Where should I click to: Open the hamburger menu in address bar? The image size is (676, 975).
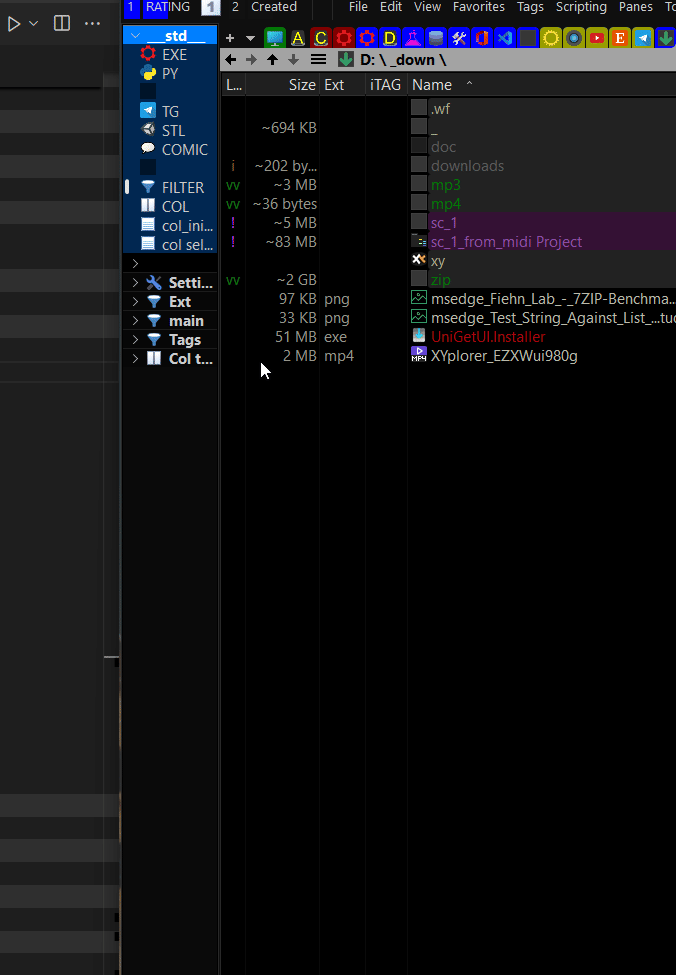coord(318,60)
